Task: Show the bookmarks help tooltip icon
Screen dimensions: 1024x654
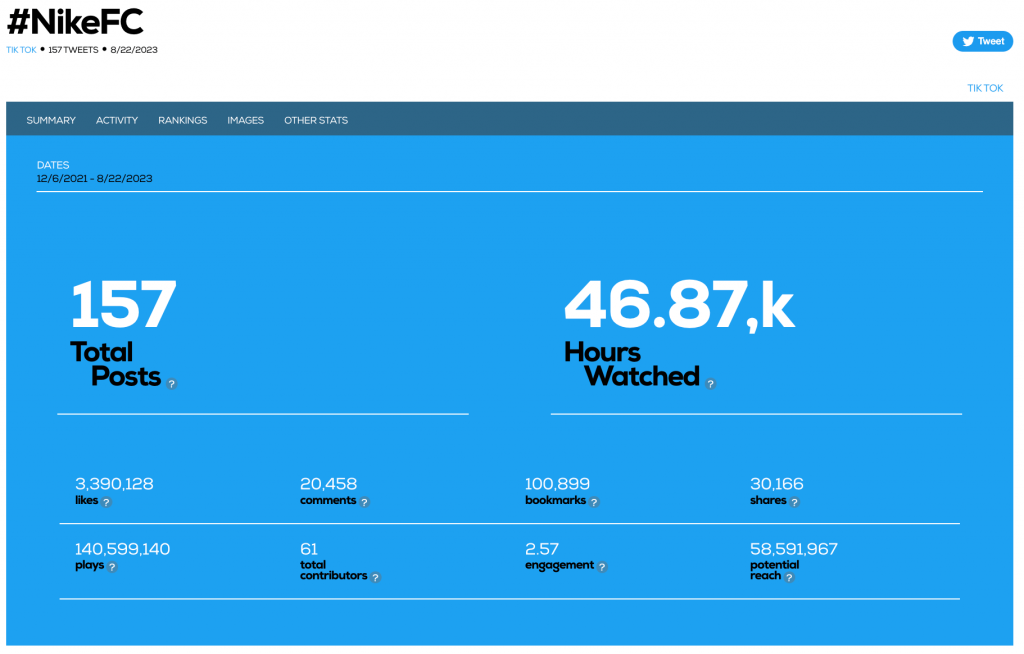Action: tap(594, 502)
